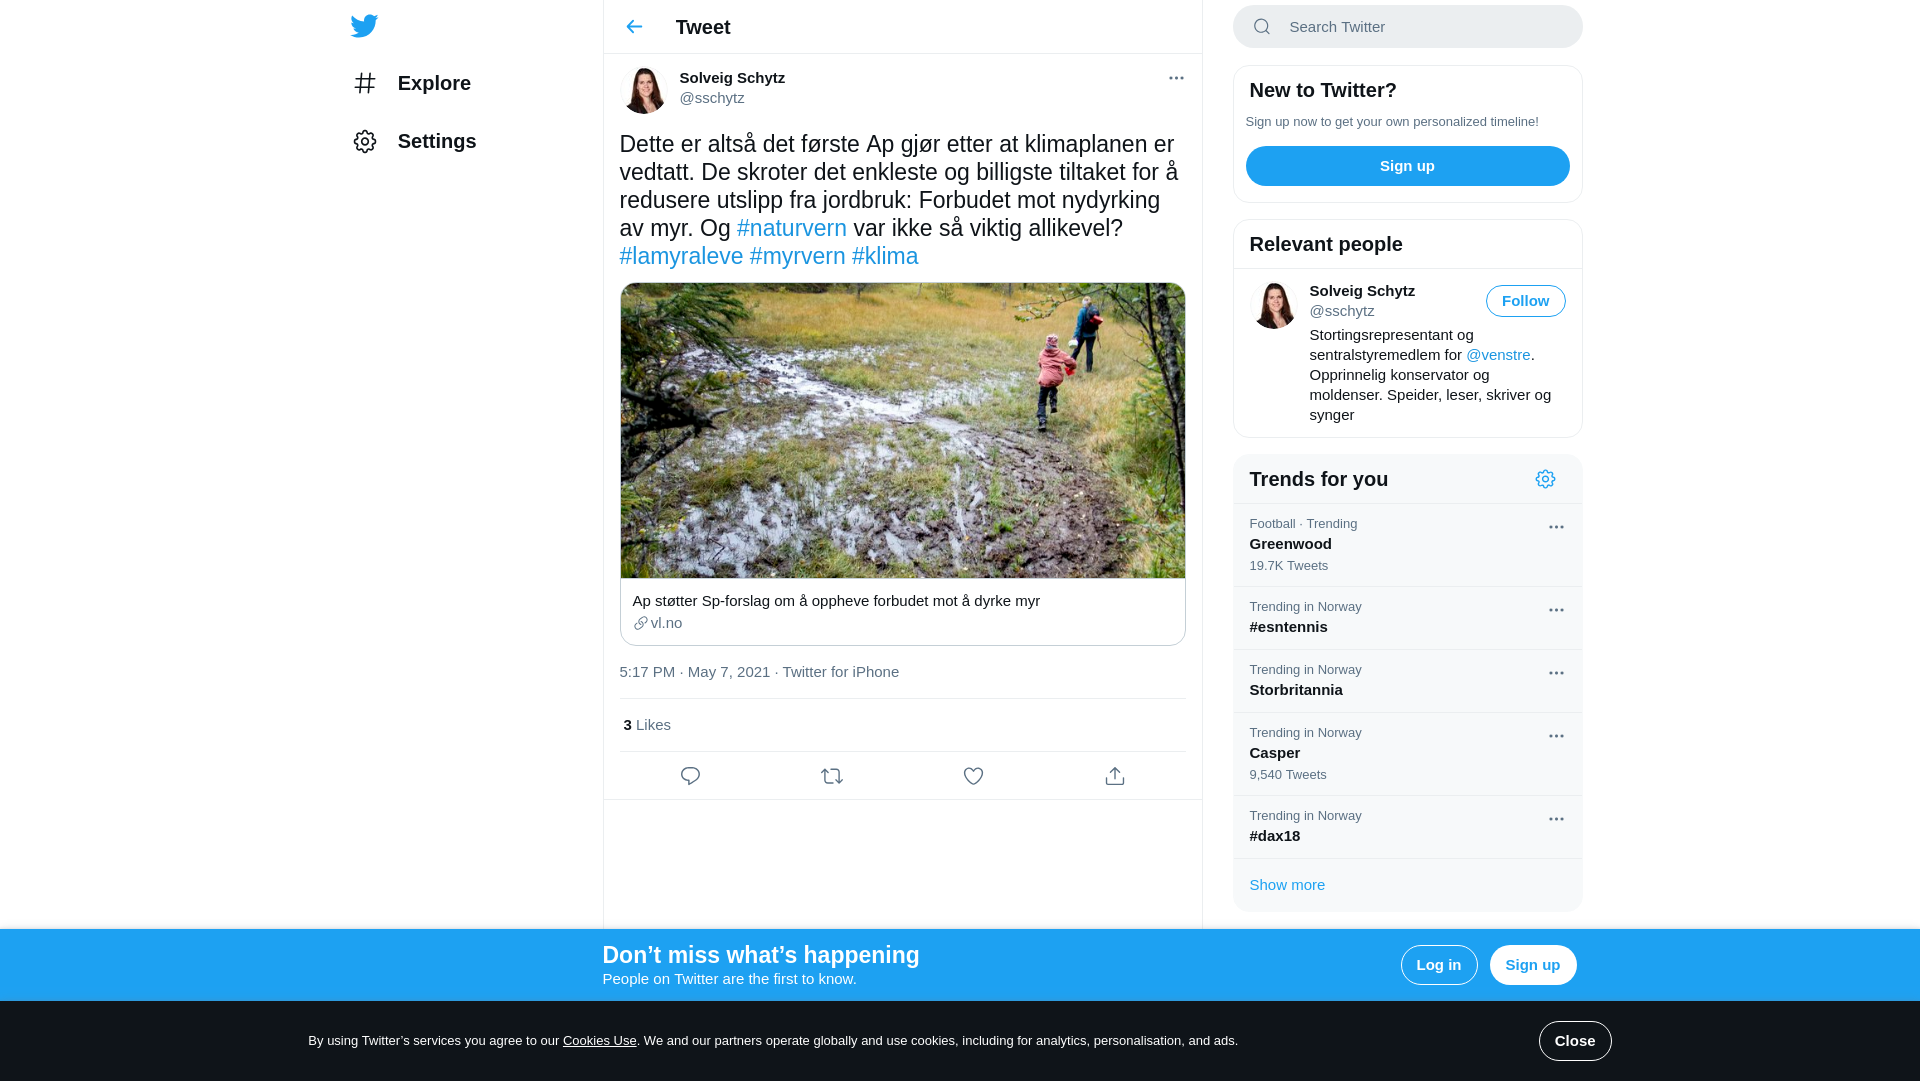Click Solveig Schytz avatar in tweet header
This screenshot has height=1081, width=1920.
point(643,89)
